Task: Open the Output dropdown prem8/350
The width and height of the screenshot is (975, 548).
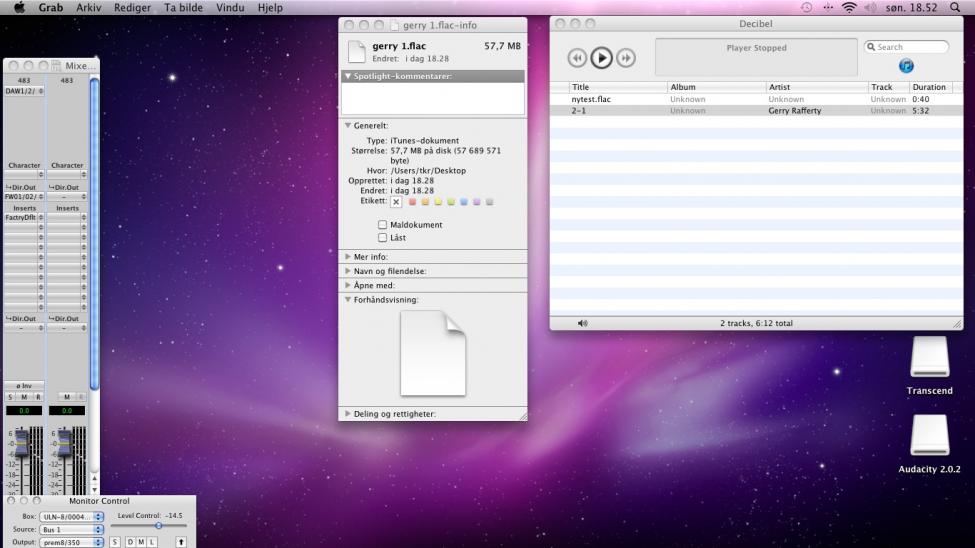Action: (x=72, y=542)
